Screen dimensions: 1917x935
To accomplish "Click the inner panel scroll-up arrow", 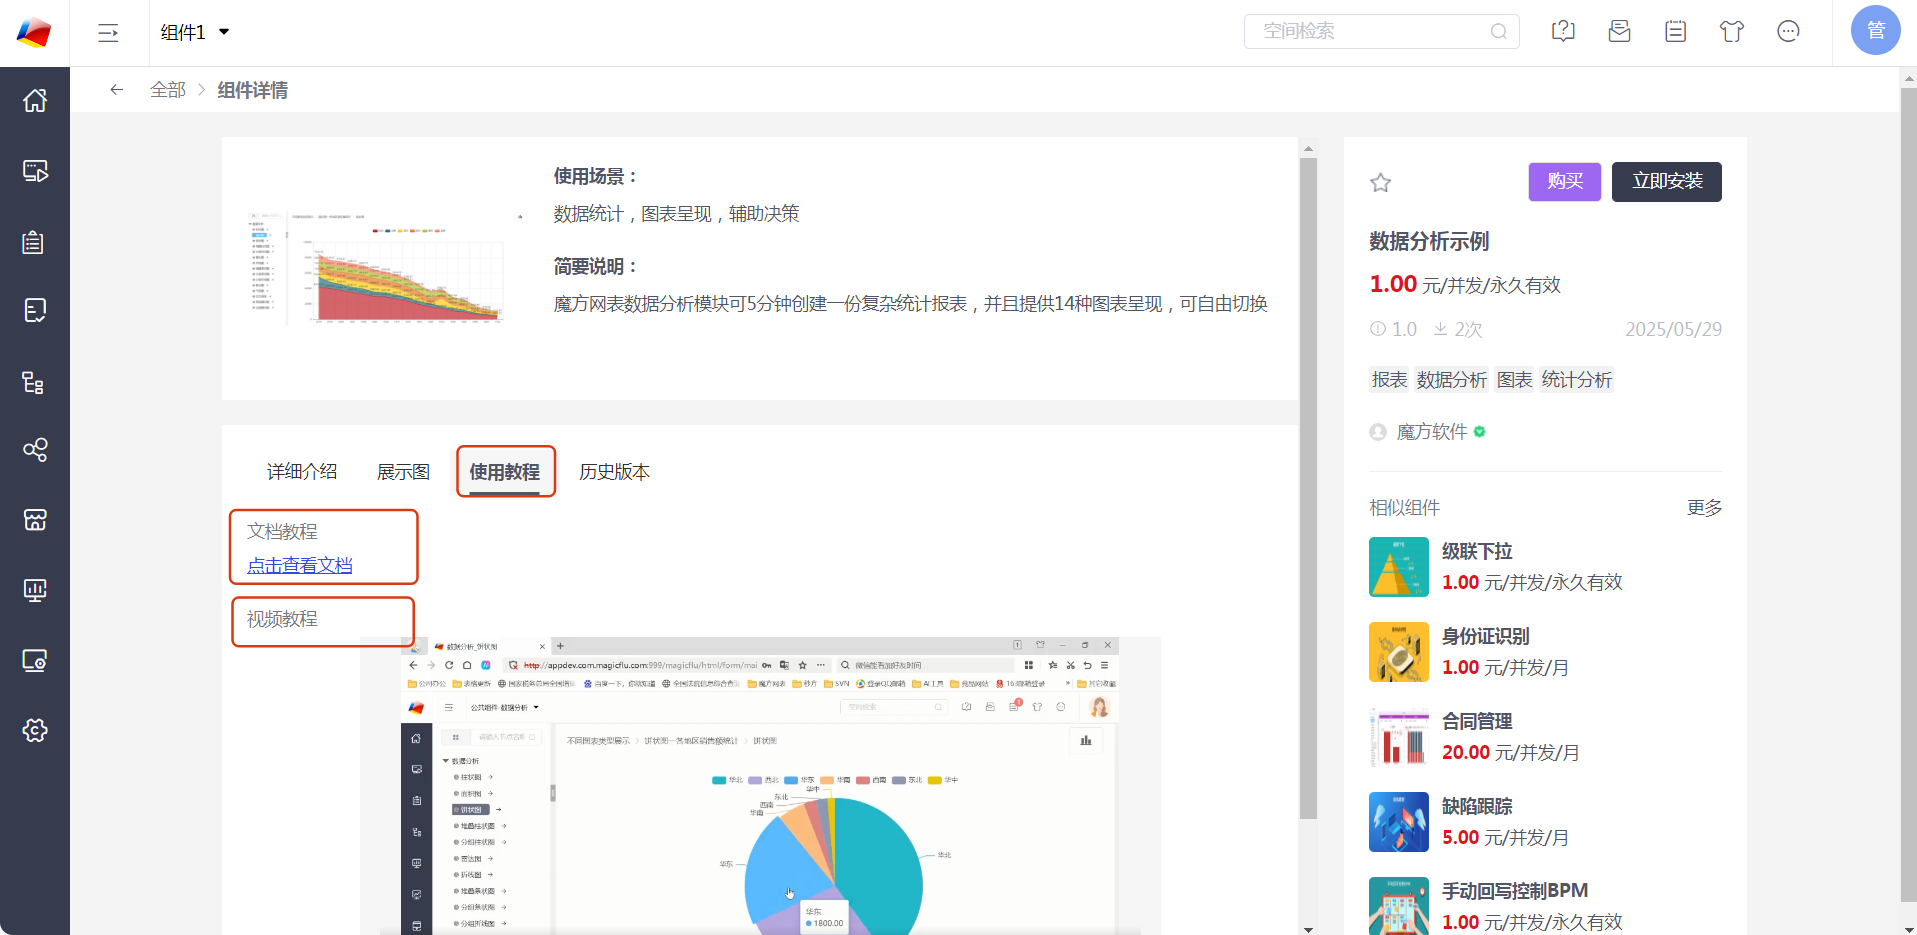I will point(1308,149).
